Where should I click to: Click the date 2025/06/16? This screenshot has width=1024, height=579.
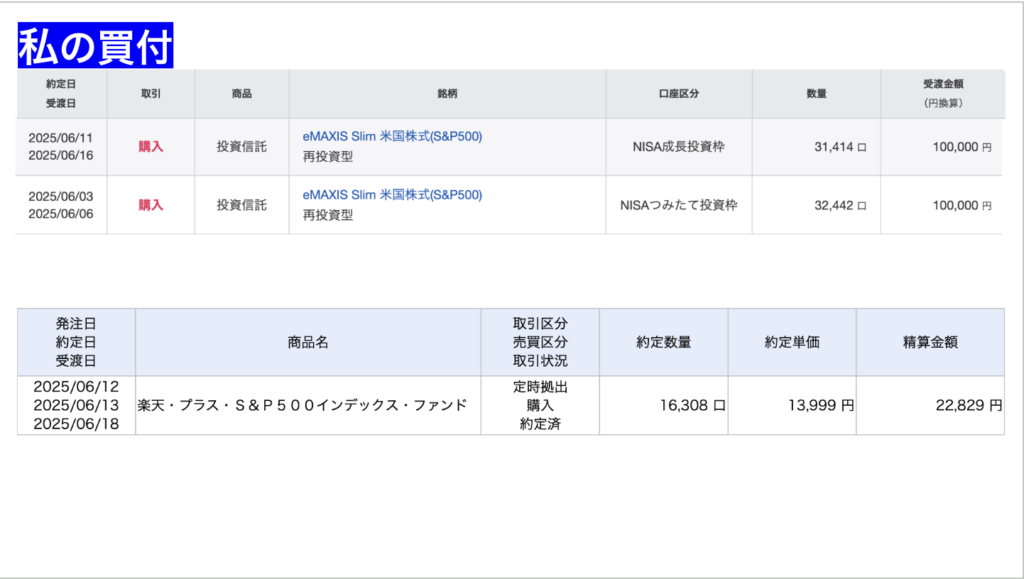click(x=61, y=155)
